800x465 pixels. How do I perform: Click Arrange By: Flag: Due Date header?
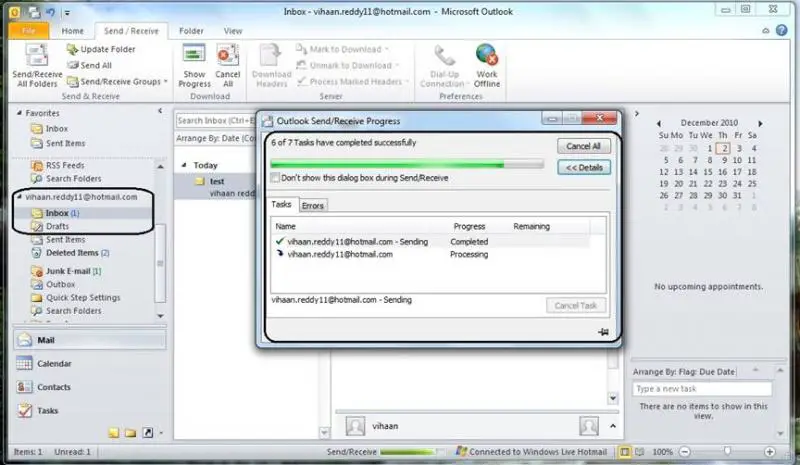pos(684,372)
